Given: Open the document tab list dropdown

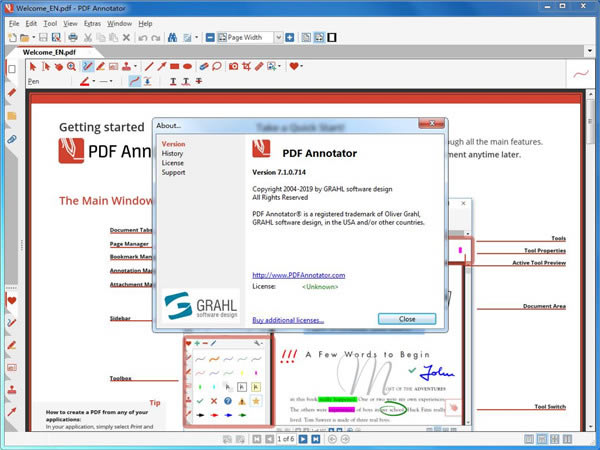Looking at the screenshot, I should coord(589,51).
